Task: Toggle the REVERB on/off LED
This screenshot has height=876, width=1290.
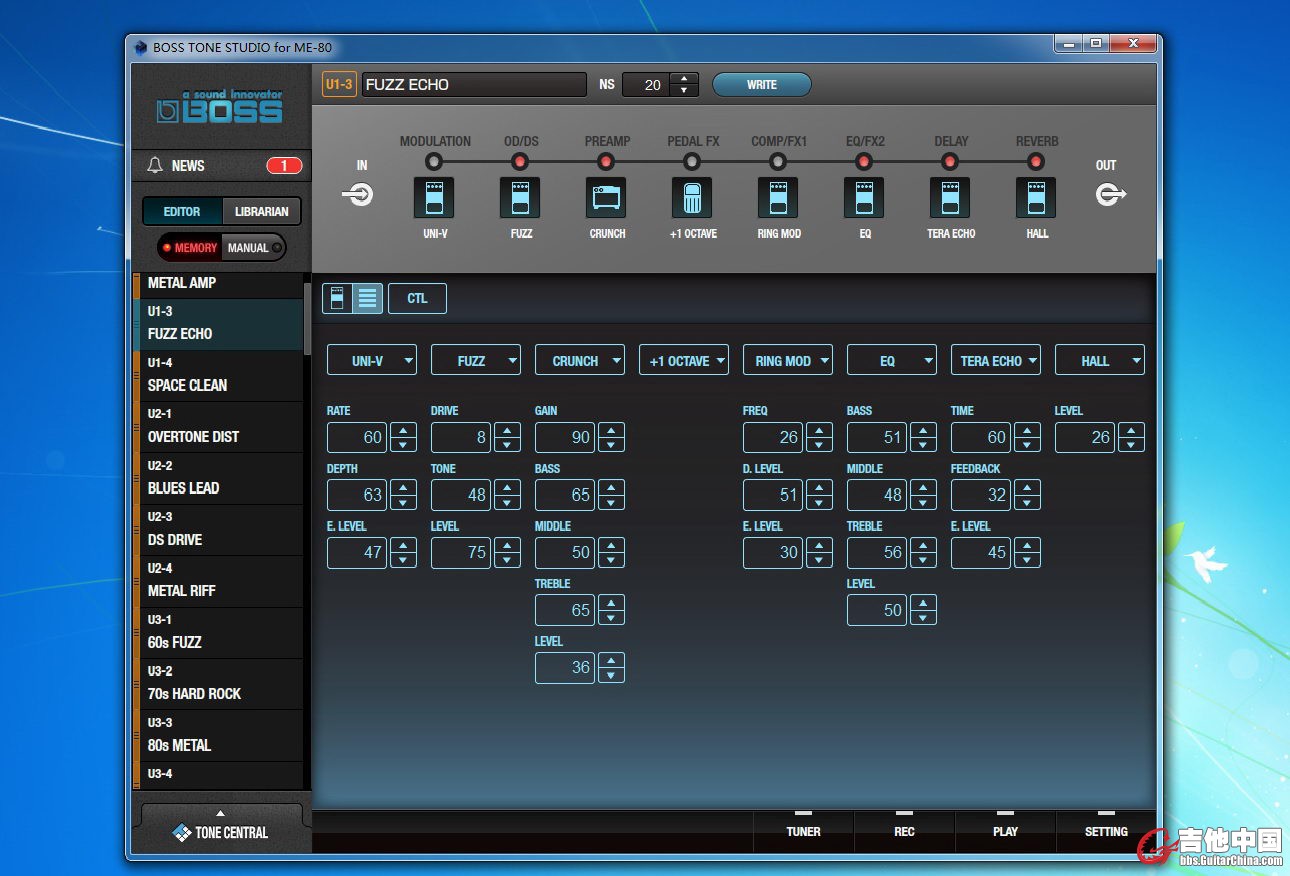Action: pyautogui.click(x=1036, y=161)
